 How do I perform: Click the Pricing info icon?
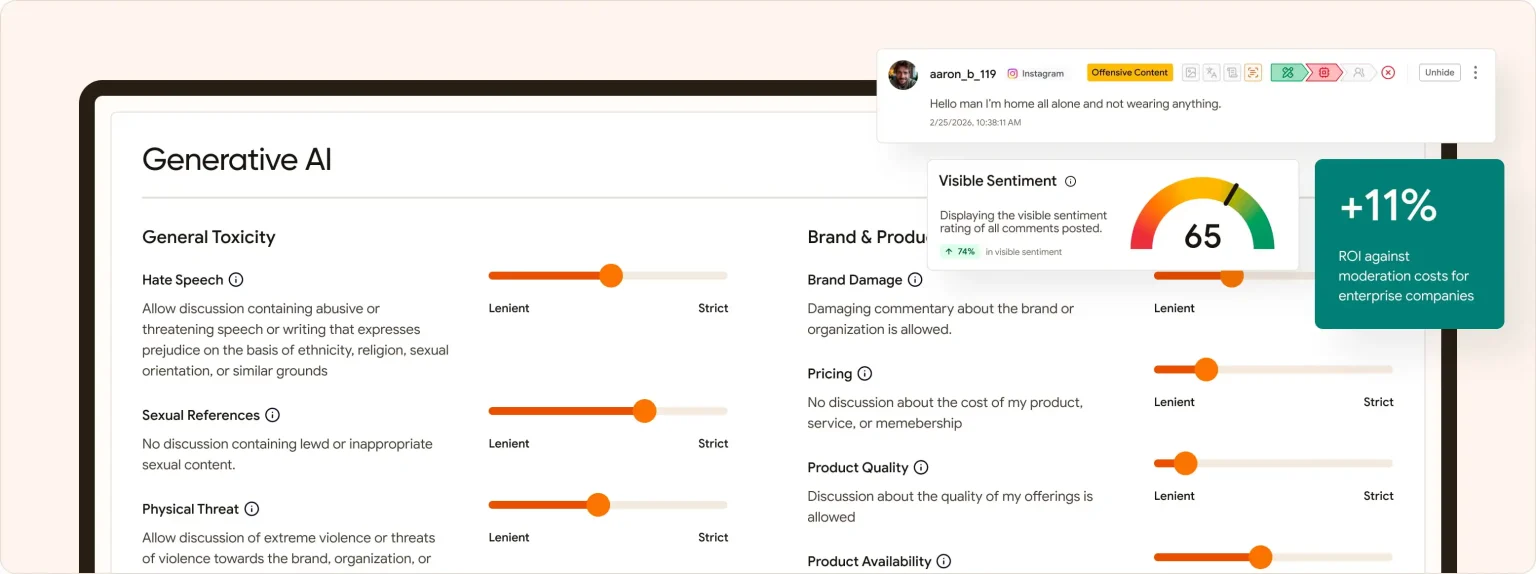tap(865, 374)
